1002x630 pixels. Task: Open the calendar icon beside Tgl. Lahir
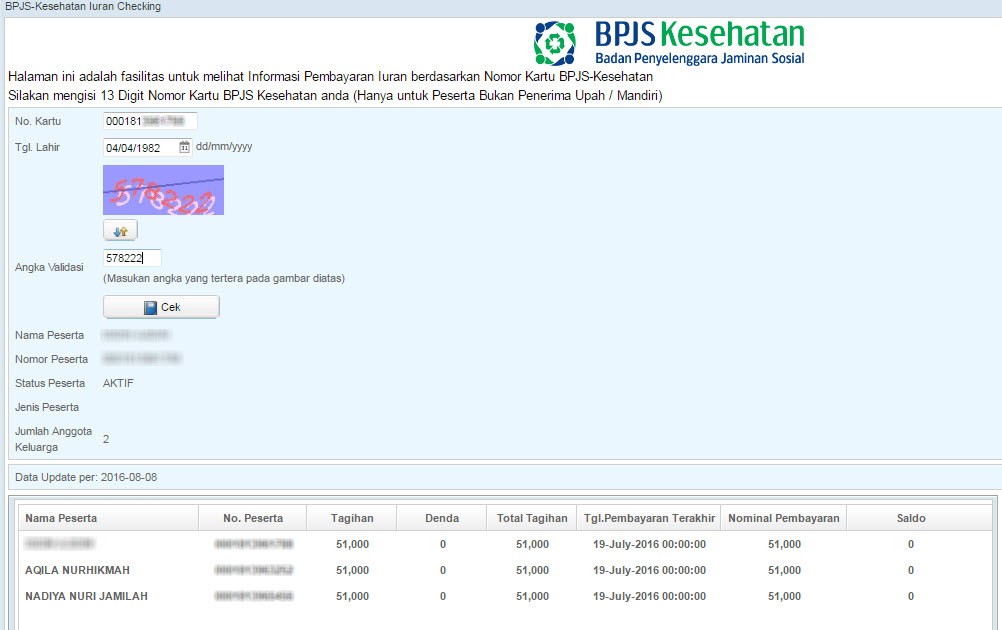point(182,147)
